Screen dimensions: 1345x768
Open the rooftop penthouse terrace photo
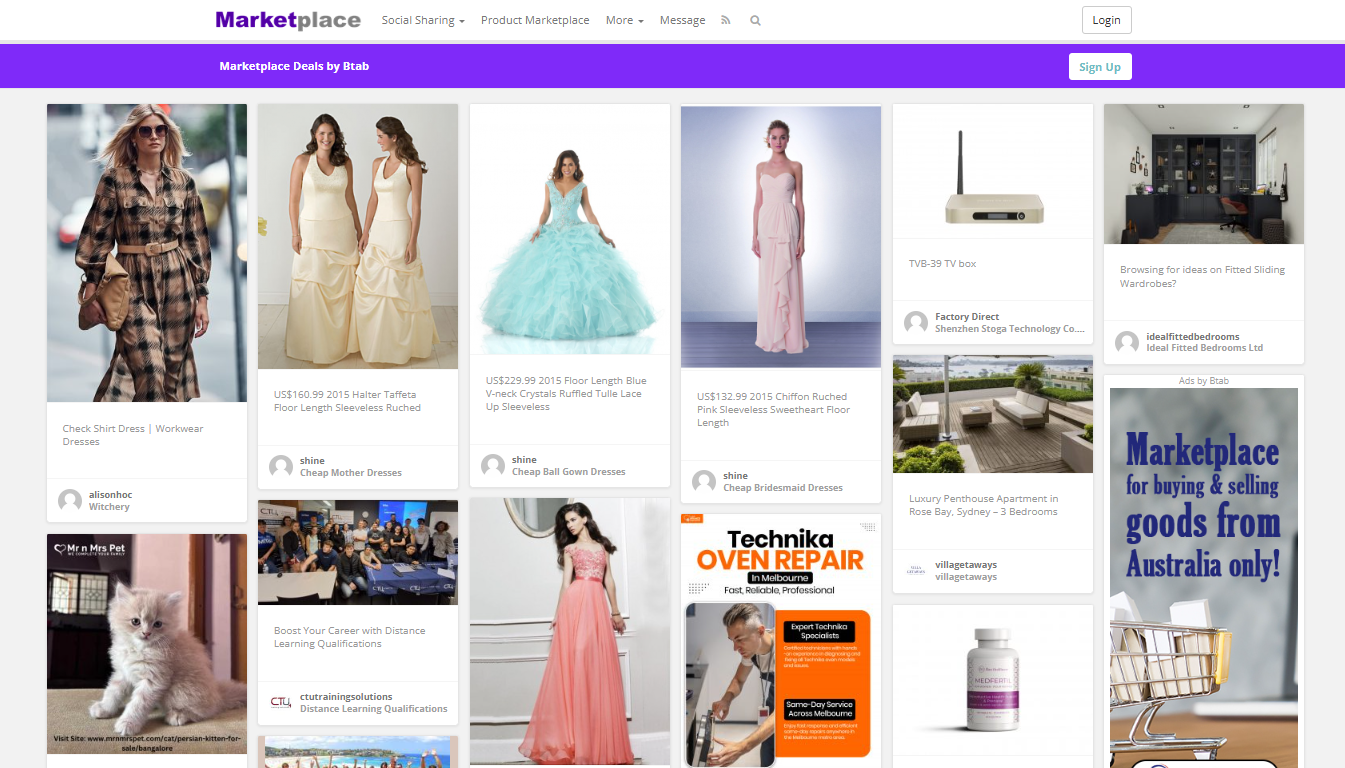(x=993, y=414)
